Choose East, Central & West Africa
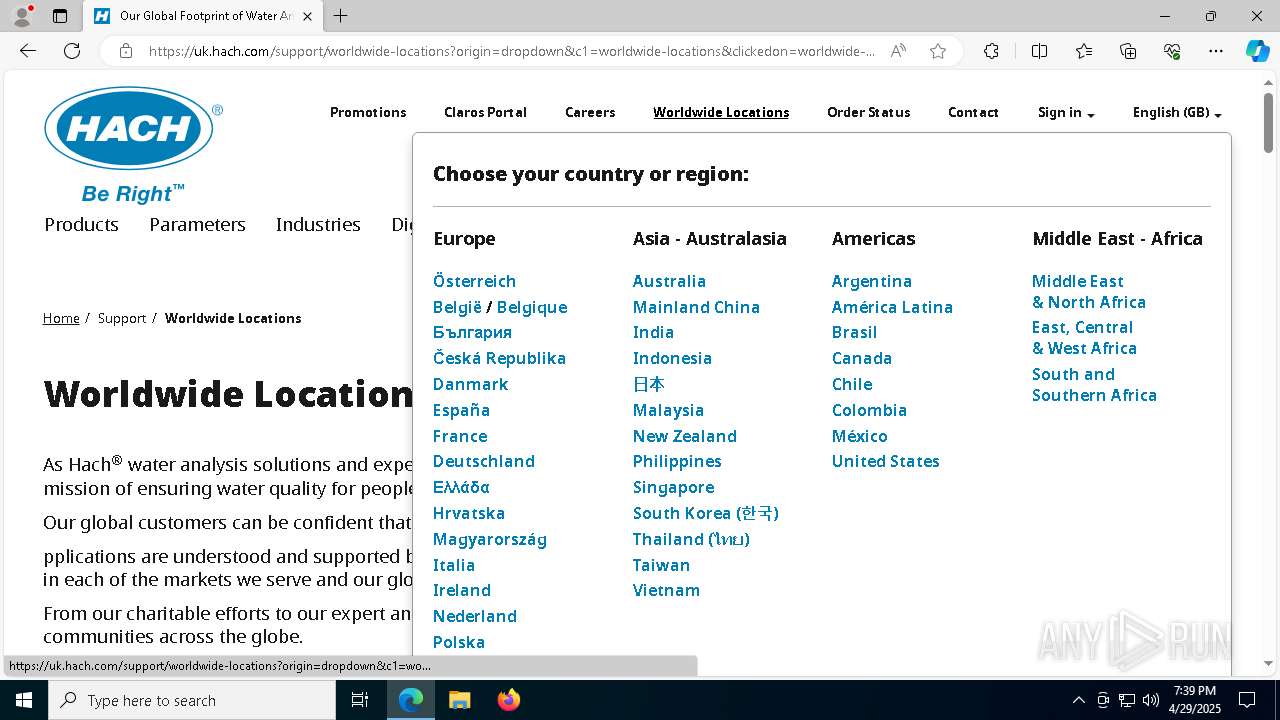1280x720 pixels. [x=1084, y=338]
